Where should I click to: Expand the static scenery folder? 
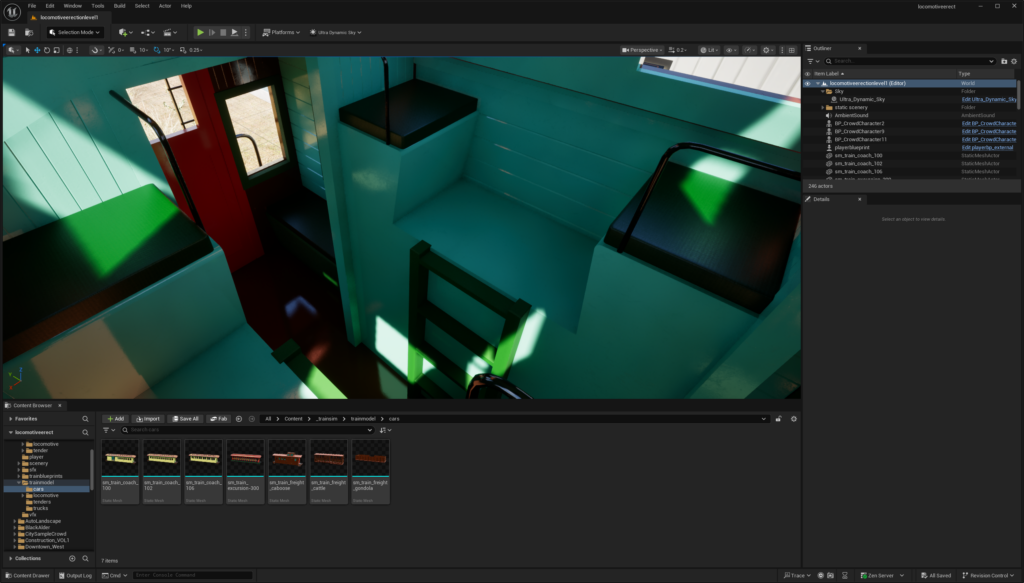(822, 107)
